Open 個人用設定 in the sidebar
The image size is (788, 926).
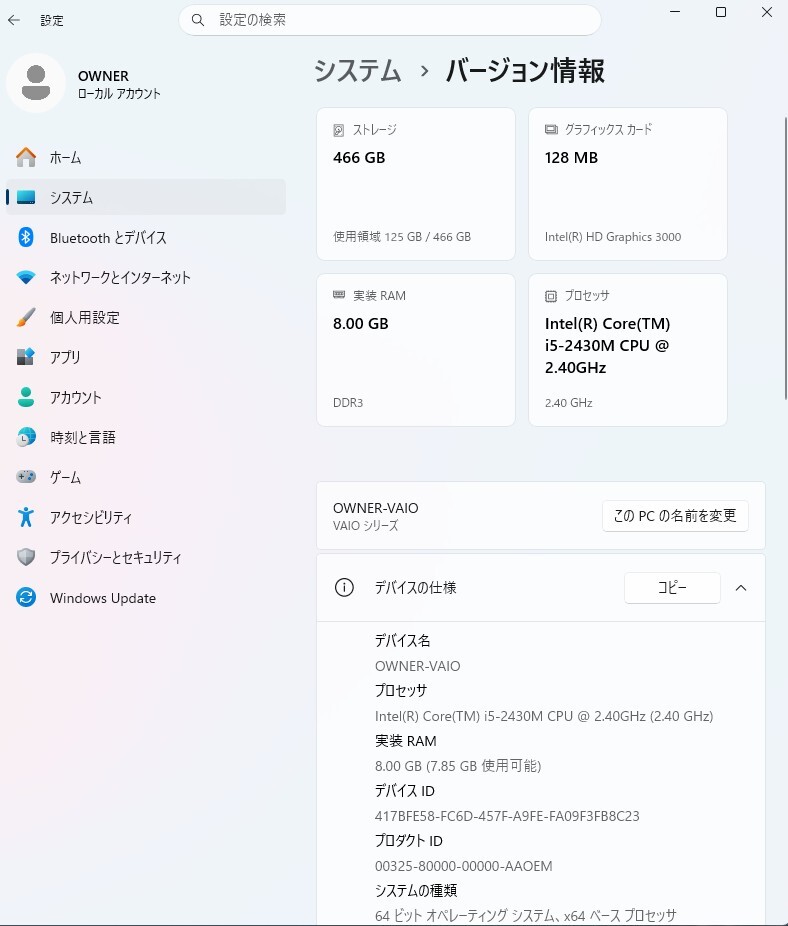146,317
